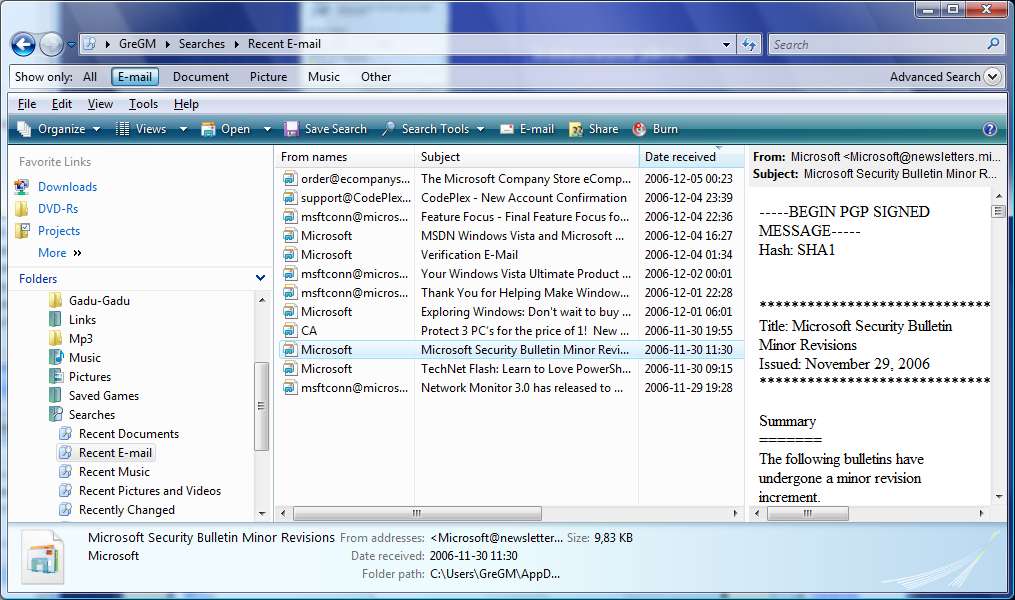1015x600 pixels.
Task: Collapse the Folders pane chevron
Action: click(260, 278)
